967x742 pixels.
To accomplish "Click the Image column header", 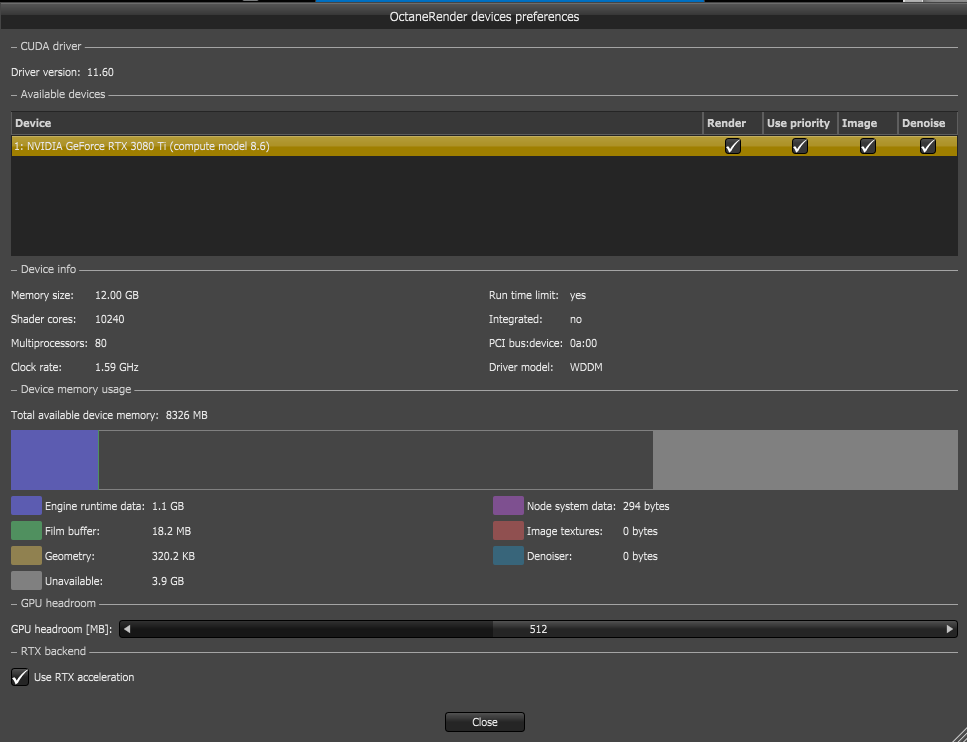I will tap(868, 123).
